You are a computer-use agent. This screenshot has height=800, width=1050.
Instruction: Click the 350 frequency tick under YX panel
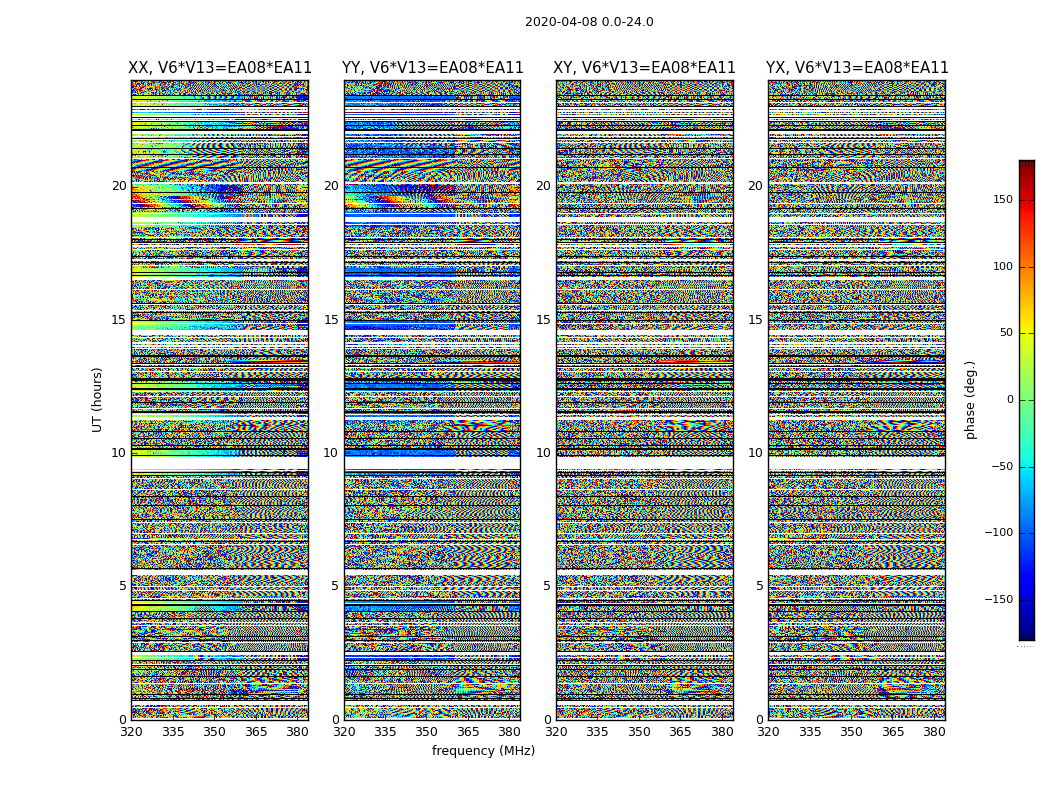tap(851, 732)
